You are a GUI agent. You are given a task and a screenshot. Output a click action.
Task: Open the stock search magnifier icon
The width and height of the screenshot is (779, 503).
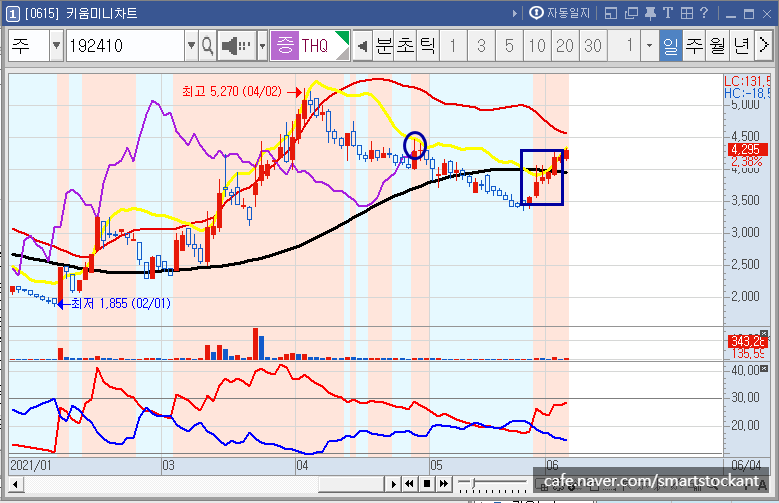208,46
